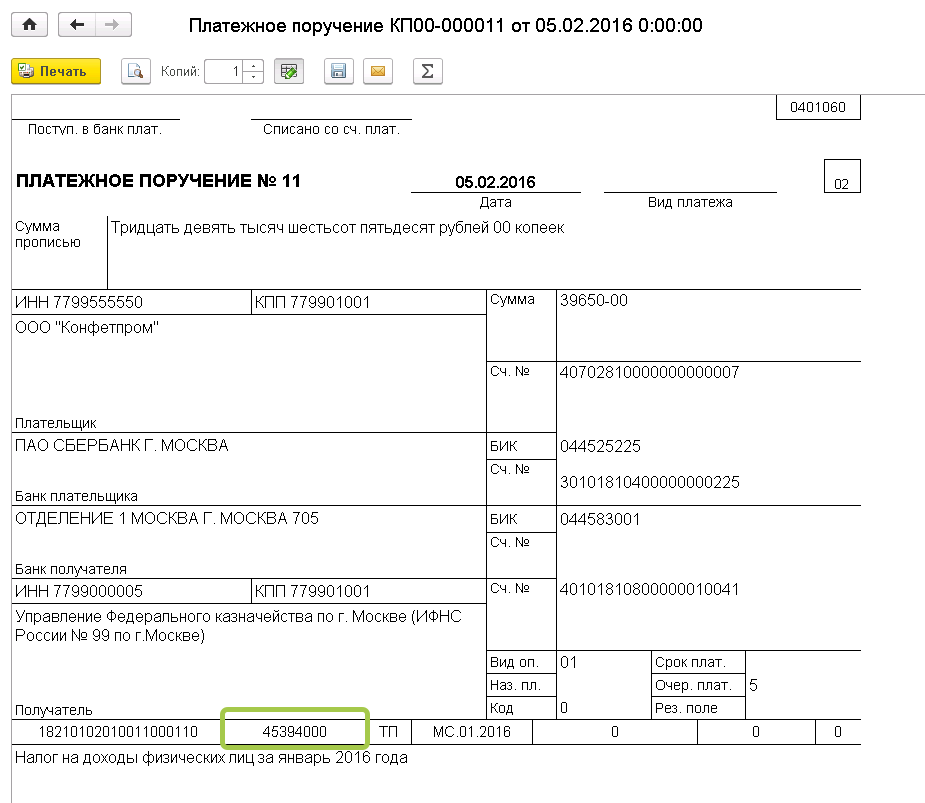Increase copies count with the up arrow
Screen dimensions: 925x803
pyautogui.click(x=253, y=66)
